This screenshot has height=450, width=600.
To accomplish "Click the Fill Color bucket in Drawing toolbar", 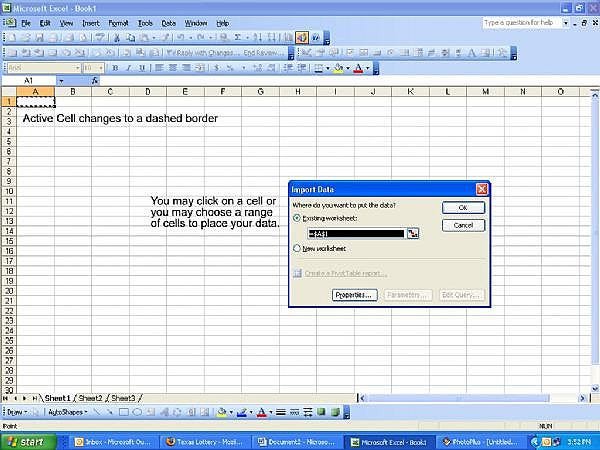I will click(x=222, y=412).
